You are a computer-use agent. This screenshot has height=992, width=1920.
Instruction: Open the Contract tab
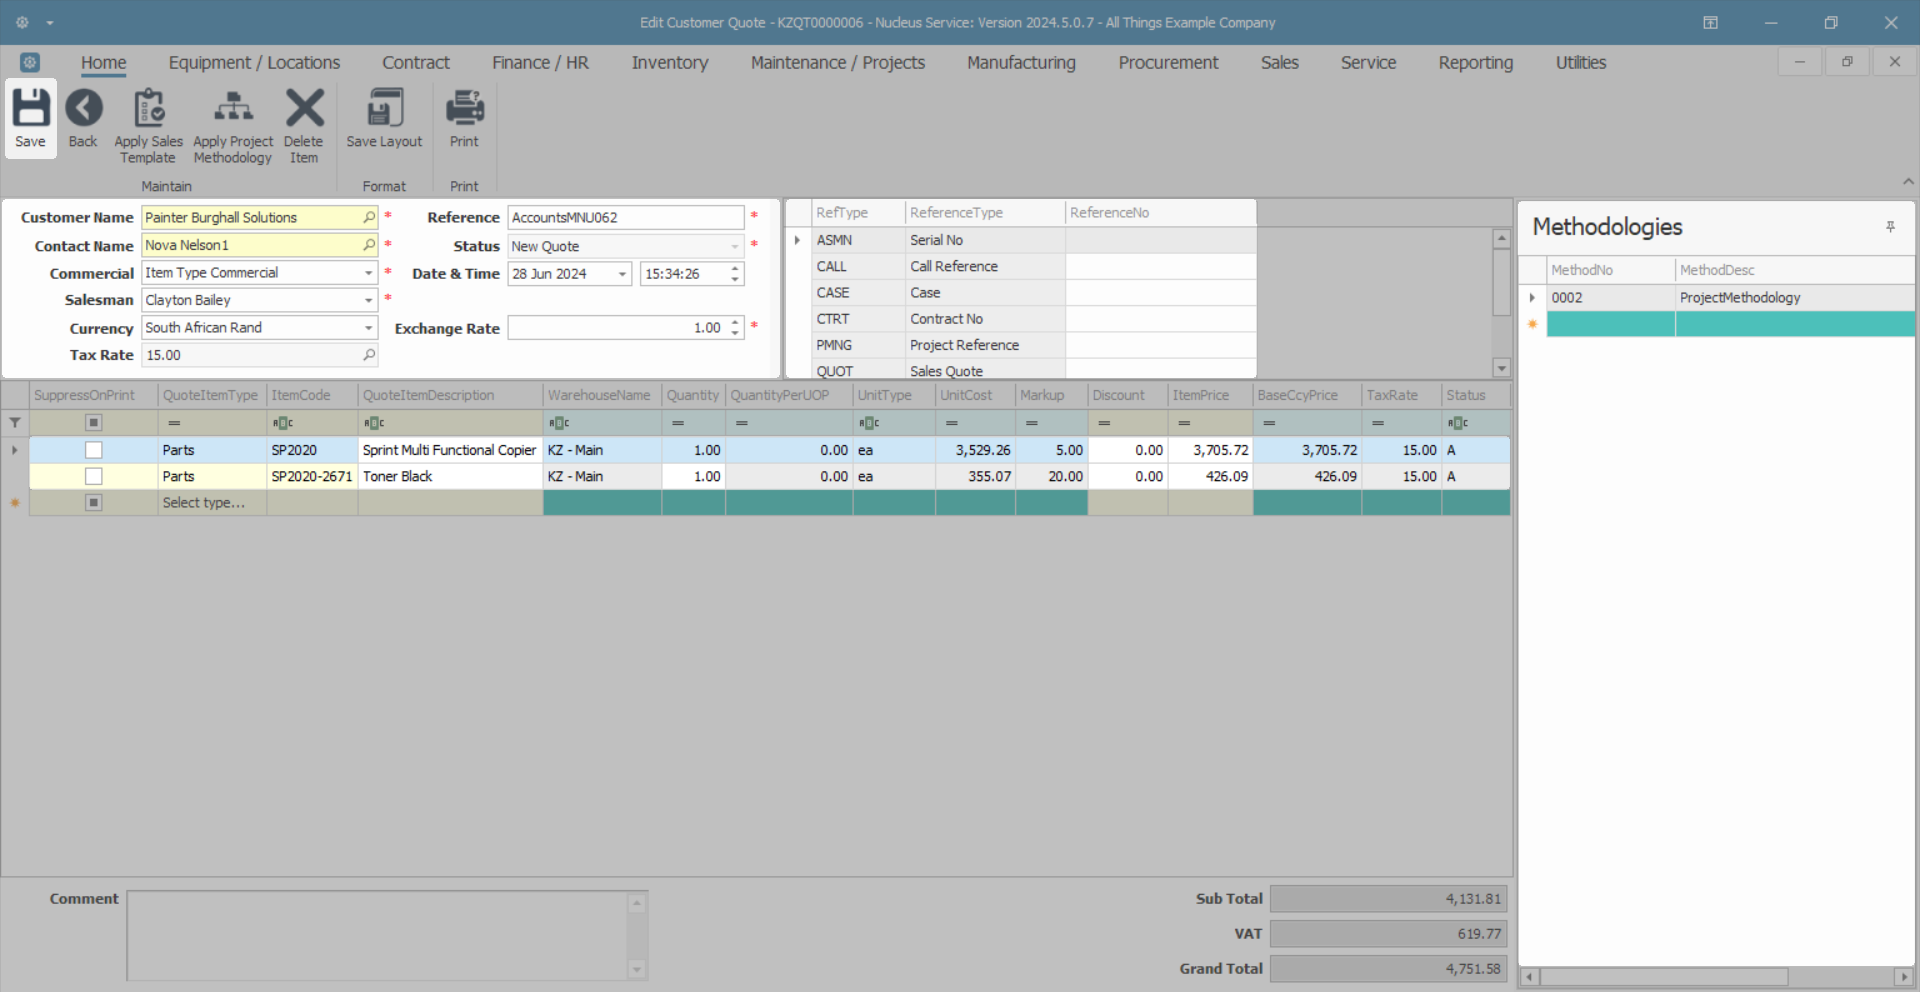[x=416, y=62]
